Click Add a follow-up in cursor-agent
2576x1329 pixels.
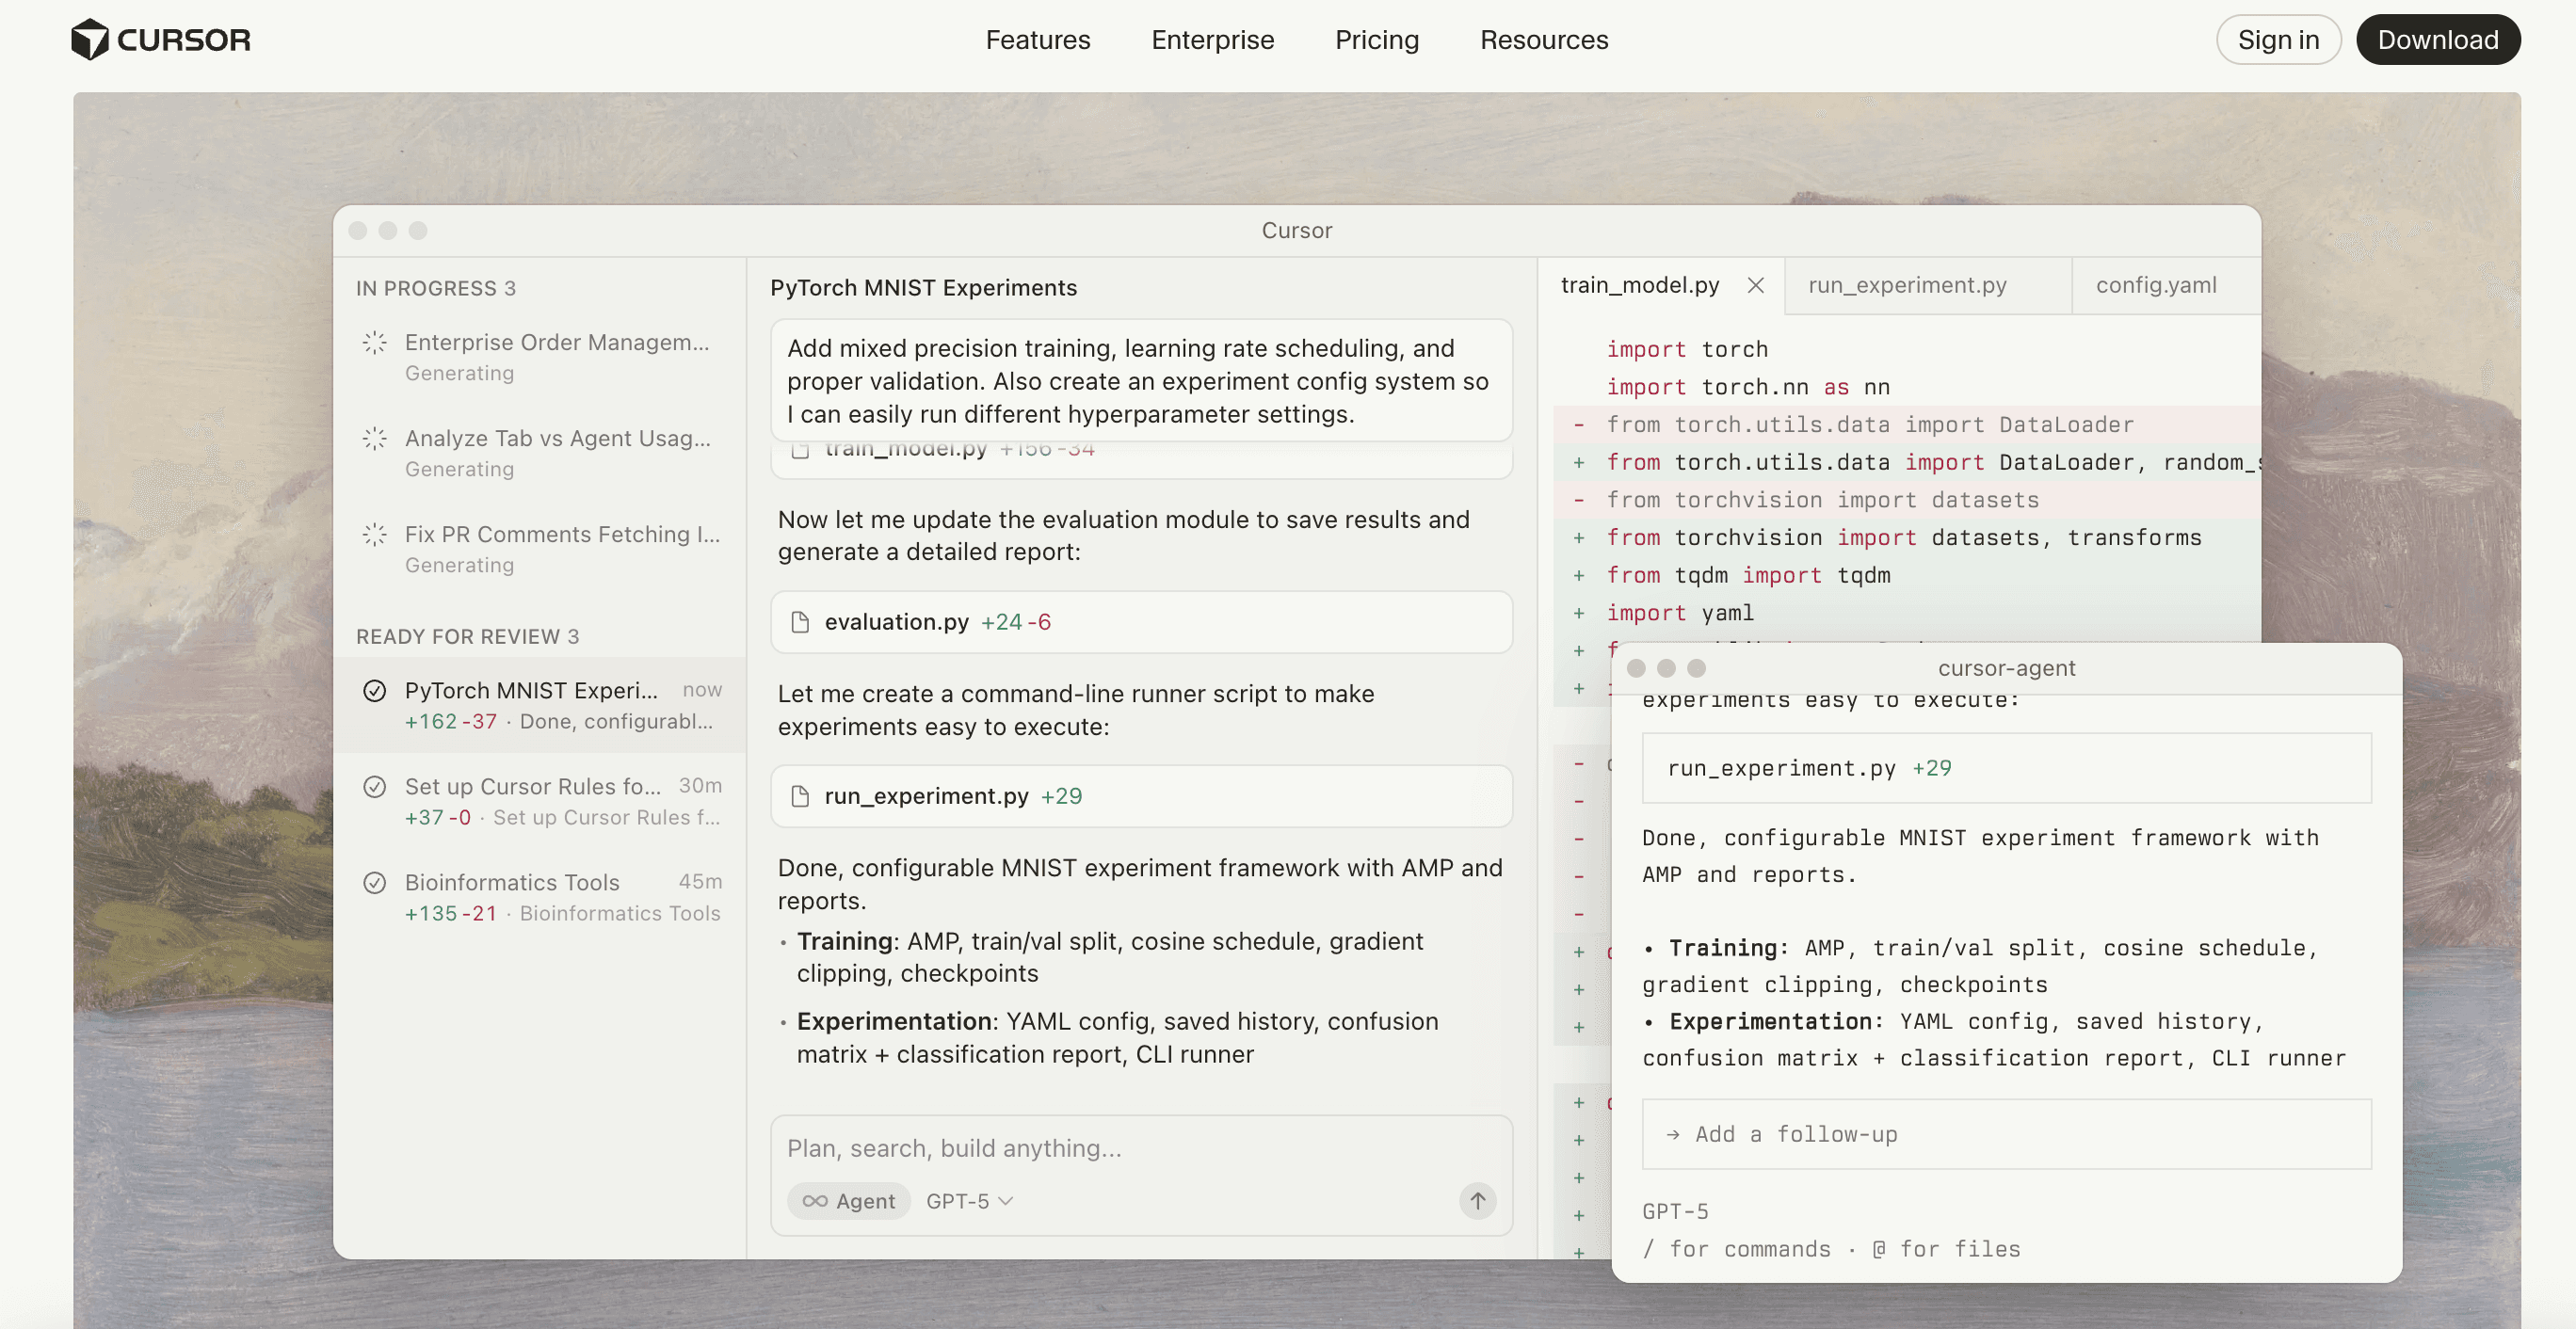point(1793,1134)
